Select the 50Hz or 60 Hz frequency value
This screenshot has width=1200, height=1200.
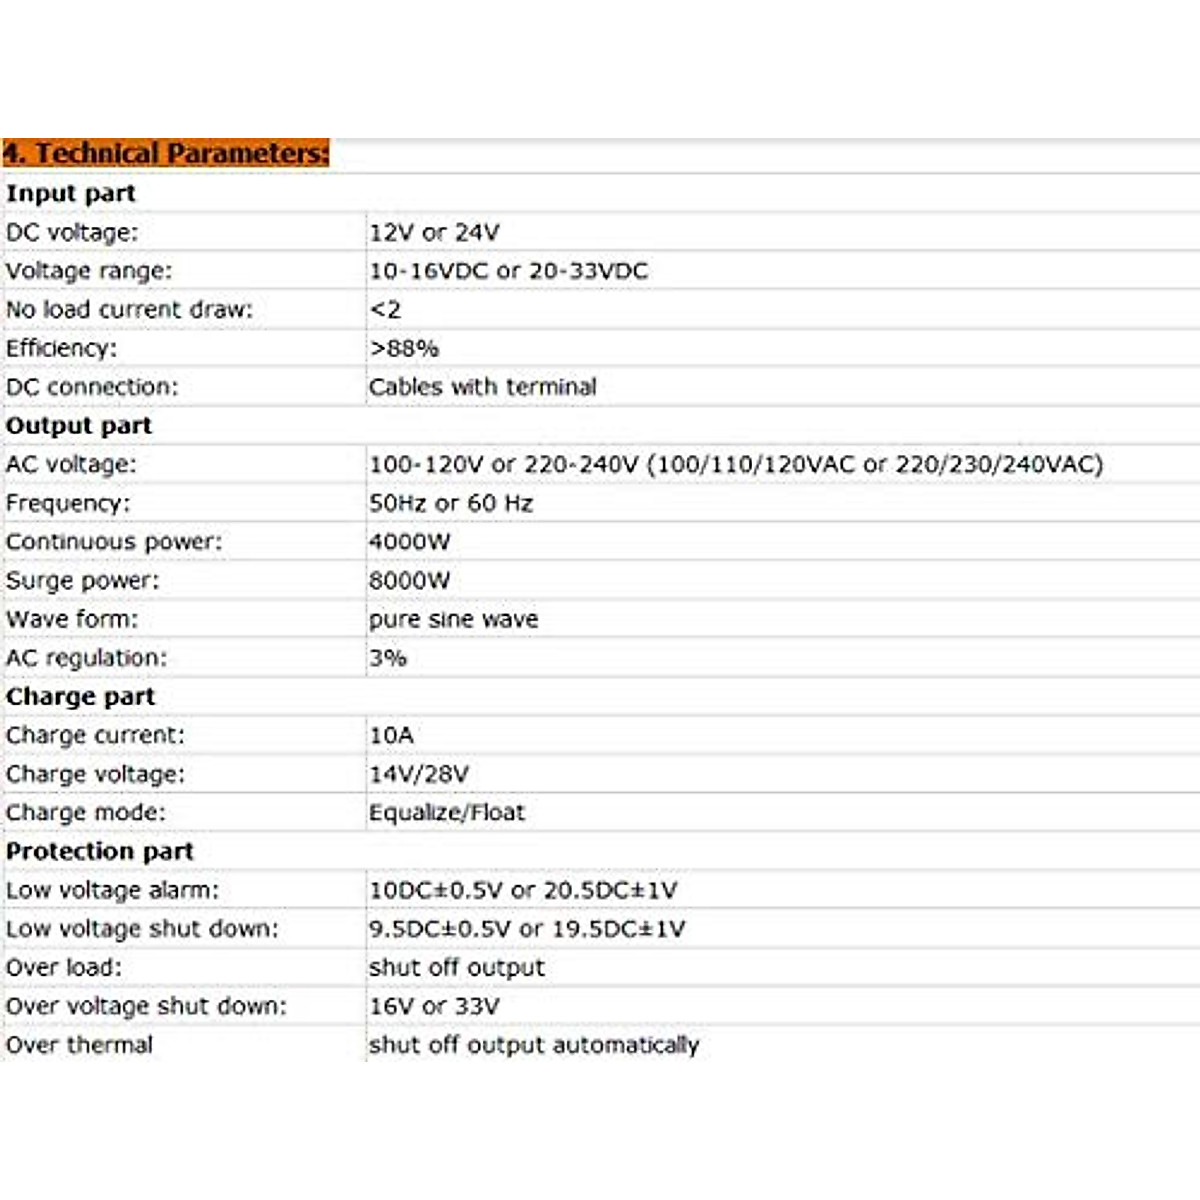coord(450,503)
